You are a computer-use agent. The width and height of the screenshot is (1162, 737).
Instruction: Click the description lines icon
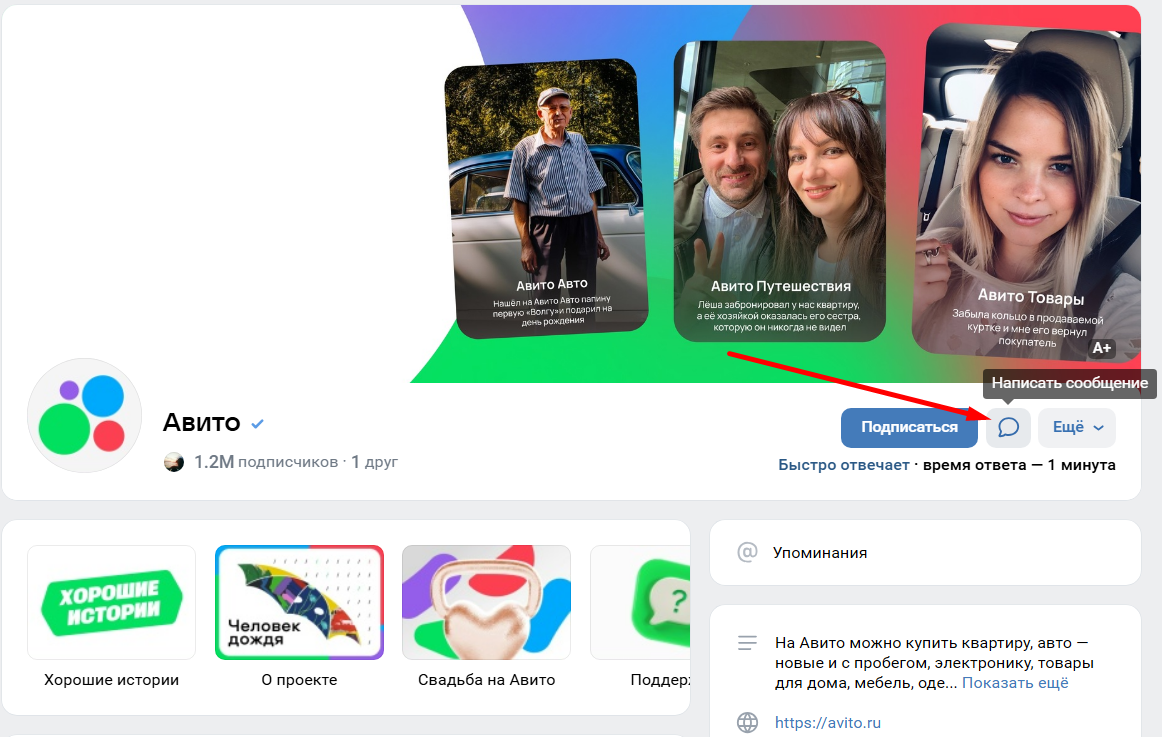746,643
